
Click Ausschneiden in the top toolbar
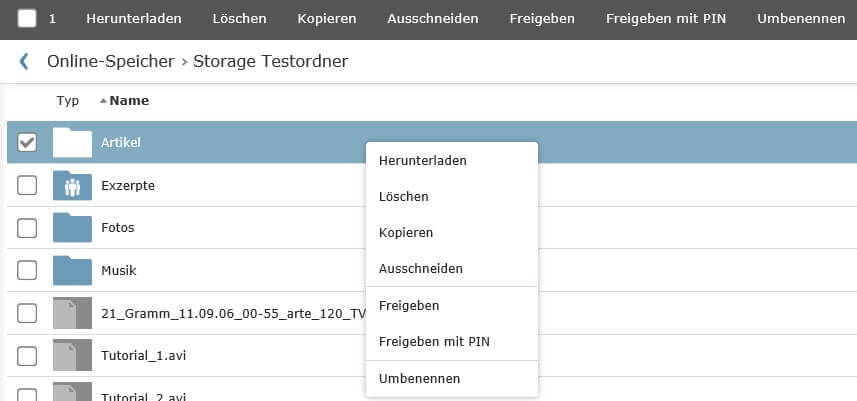coord(433,19)
